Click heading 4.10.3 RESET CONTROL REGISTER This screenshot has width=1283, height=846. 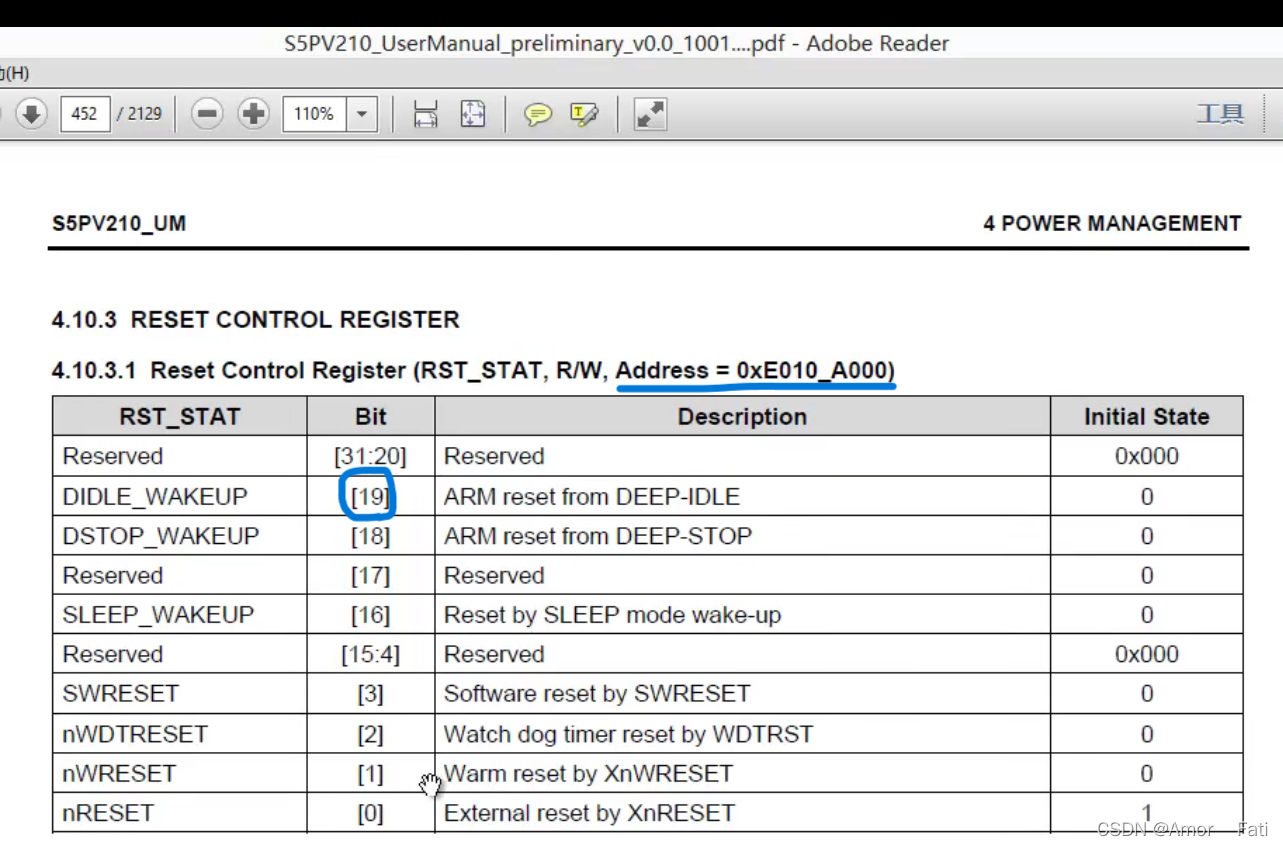click(255, 320)
